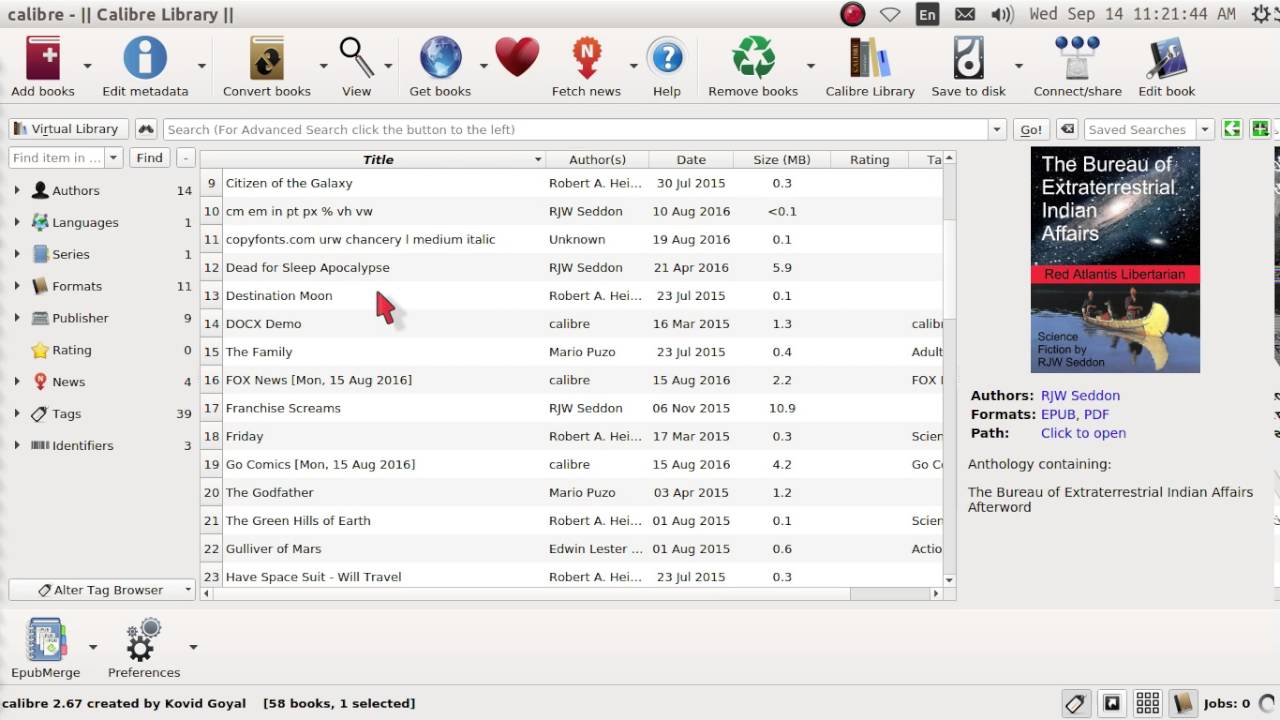The image size is (1280, 720).
Task: Expand the Authors category
Action: click(17, 190)
